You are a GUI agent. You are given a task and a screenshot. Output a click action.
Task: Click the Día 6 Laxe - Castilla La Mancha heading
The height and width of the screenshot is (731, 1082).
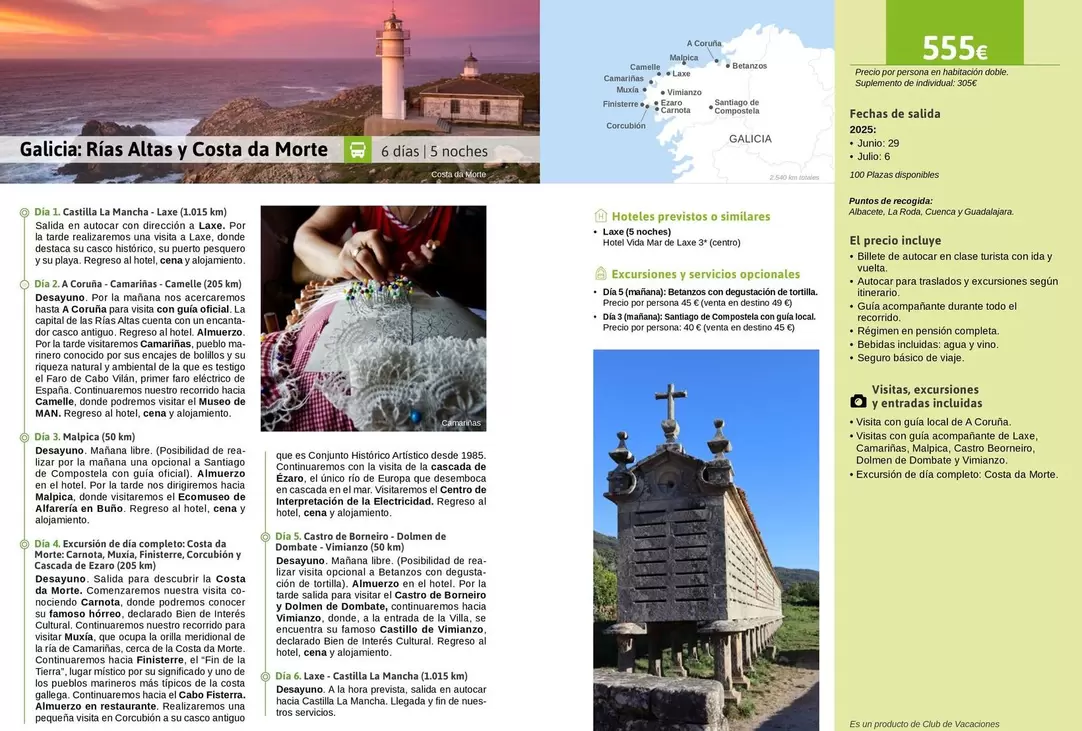pos(371,676)
